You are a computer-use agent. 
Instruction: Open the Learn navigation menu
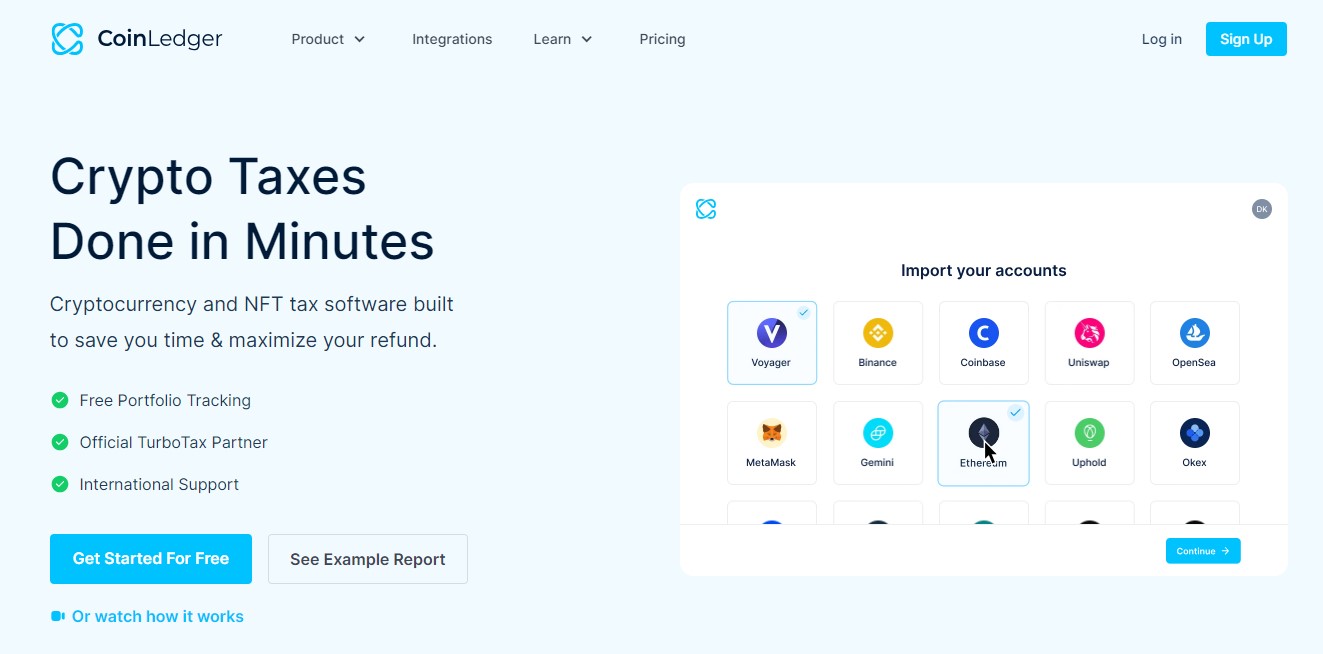(x=563, y=39)
